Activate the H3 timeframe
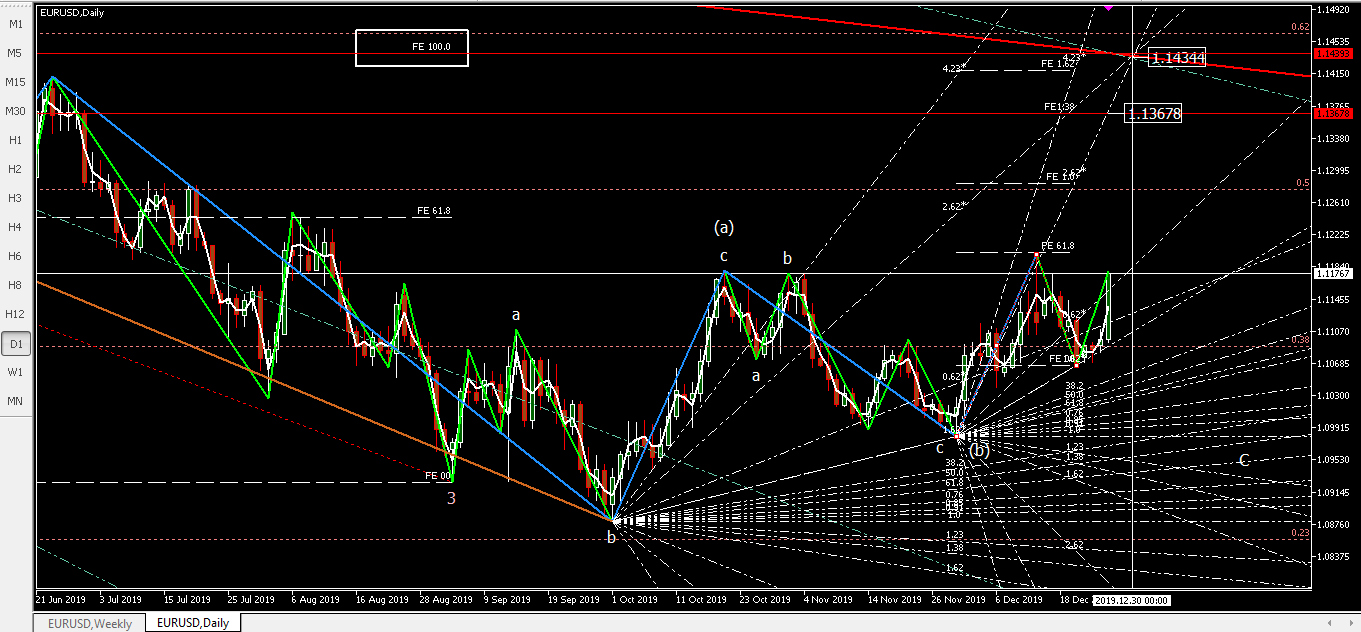 point(15,198)
